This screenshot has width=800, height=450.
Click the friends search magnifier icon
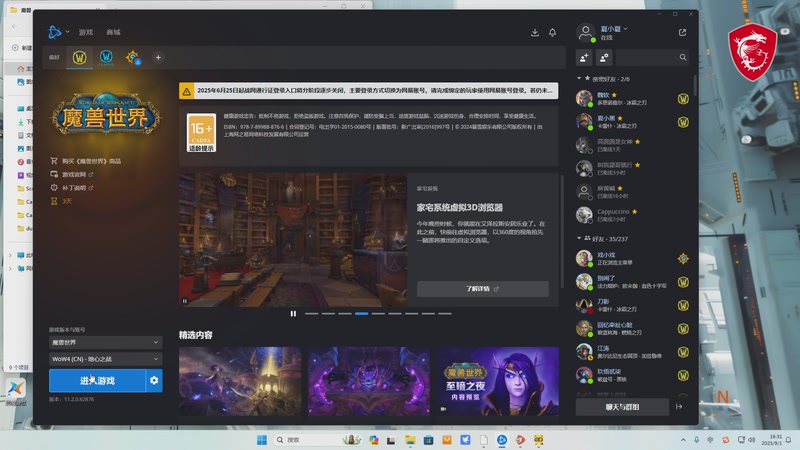pos(683,57)
